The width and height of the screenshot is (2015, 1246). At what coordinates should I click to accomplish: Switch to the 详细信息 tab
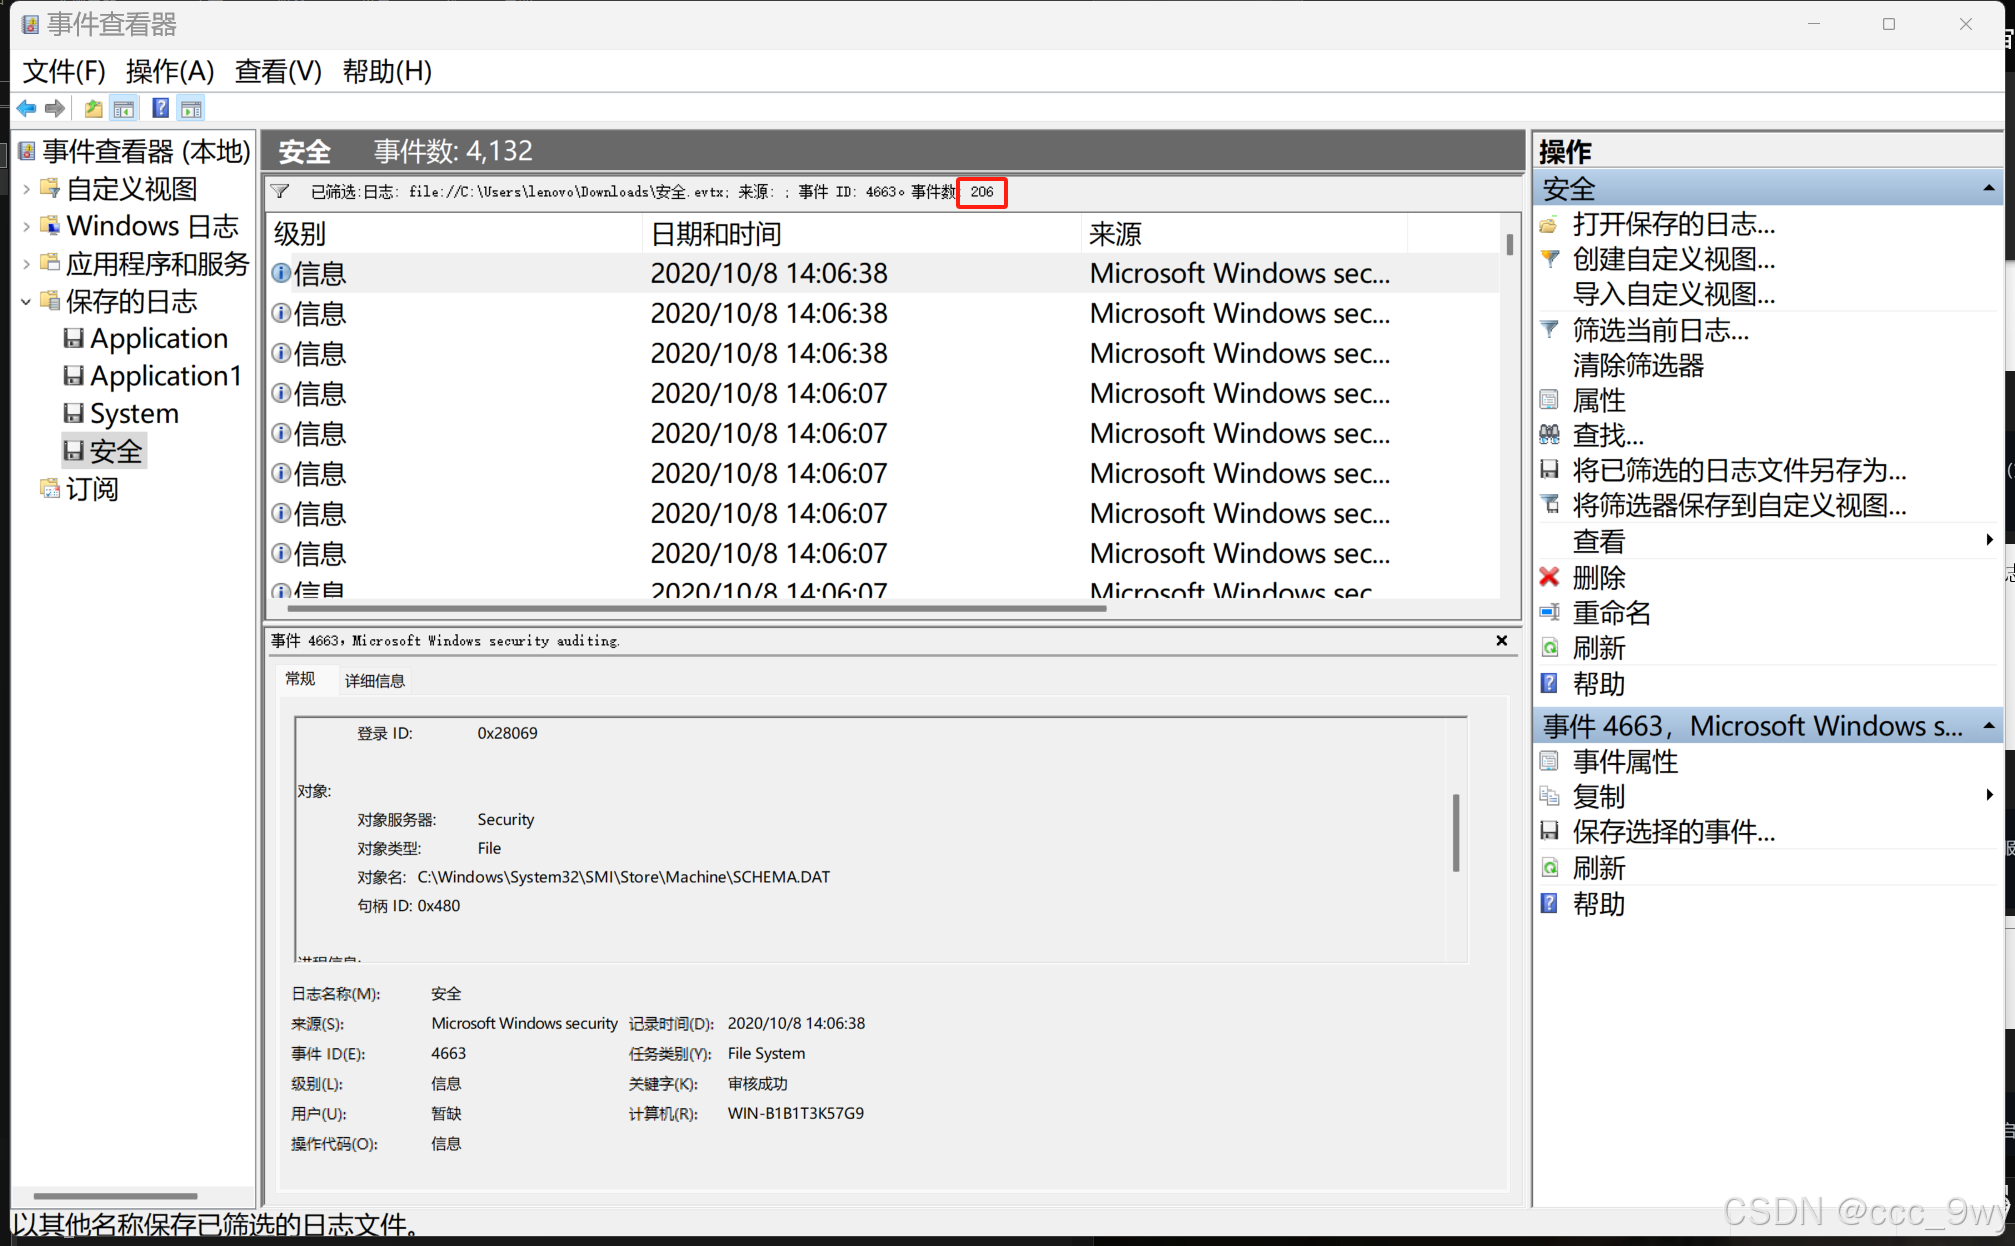375,681
